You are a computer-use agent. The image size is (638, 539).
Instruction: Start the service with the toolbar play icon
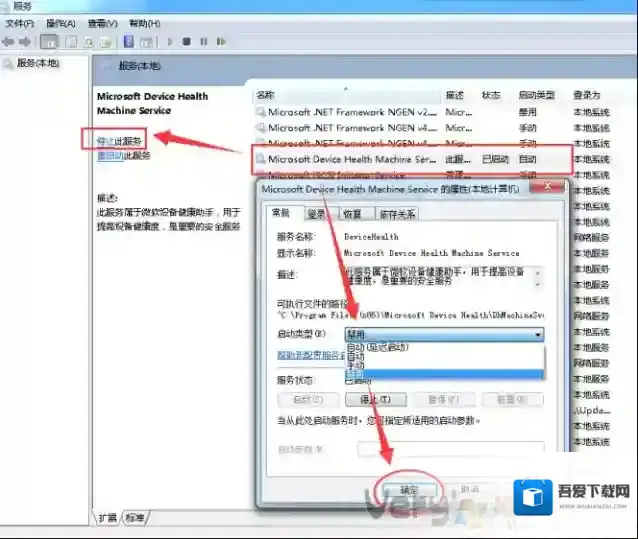pyautogui.click(x=170, y=41)
